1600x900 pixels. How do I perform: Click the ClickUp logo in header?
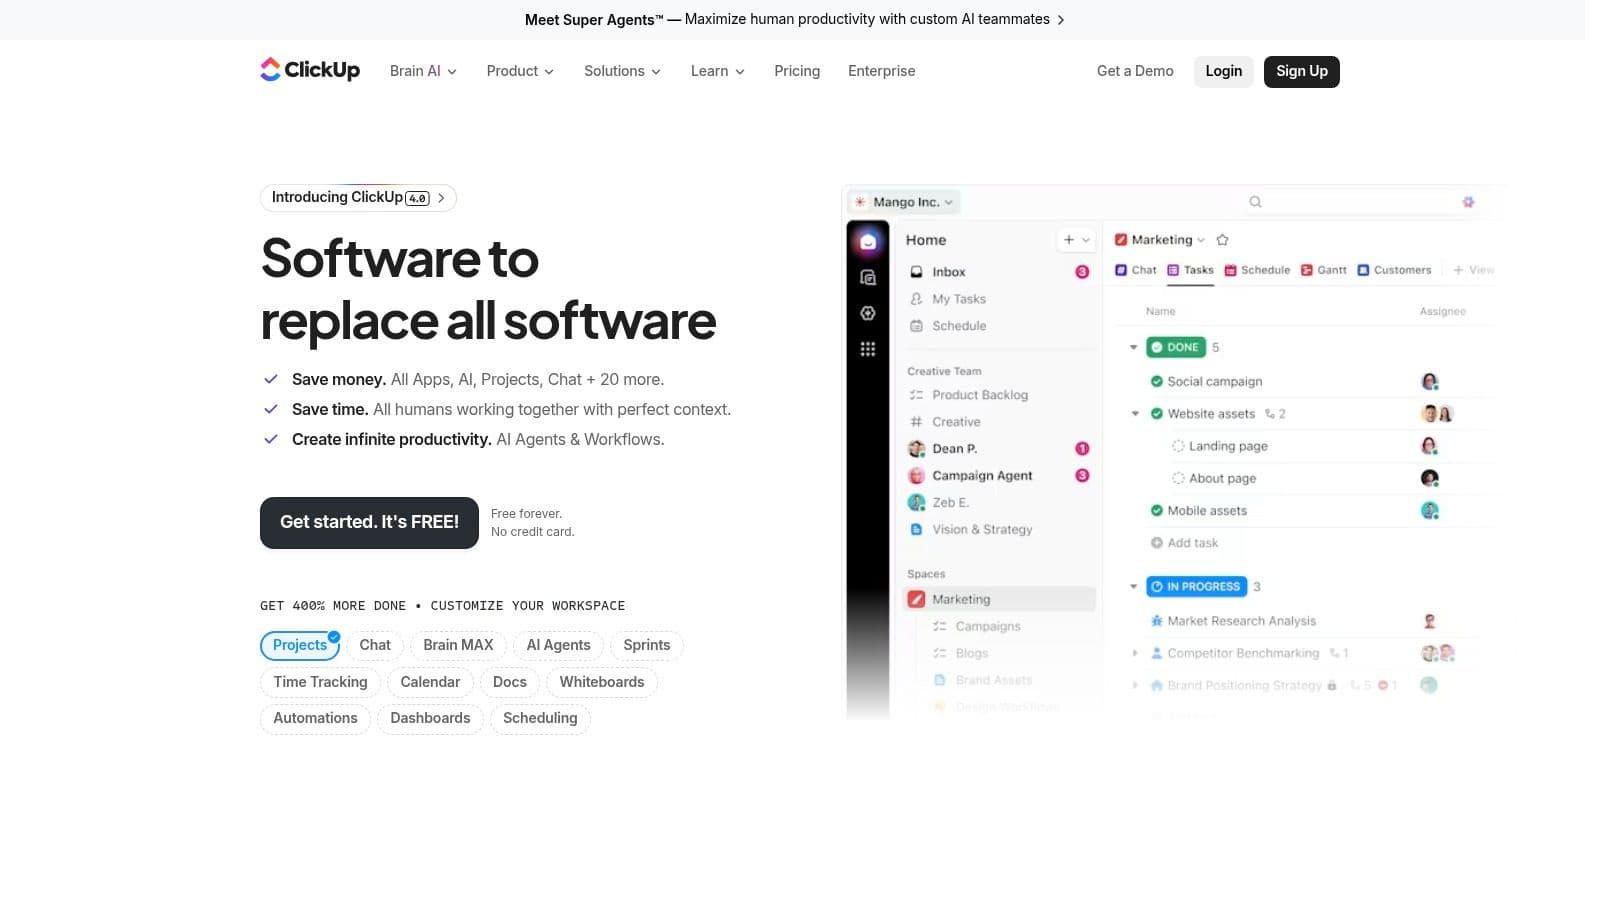tap(310, 70)
